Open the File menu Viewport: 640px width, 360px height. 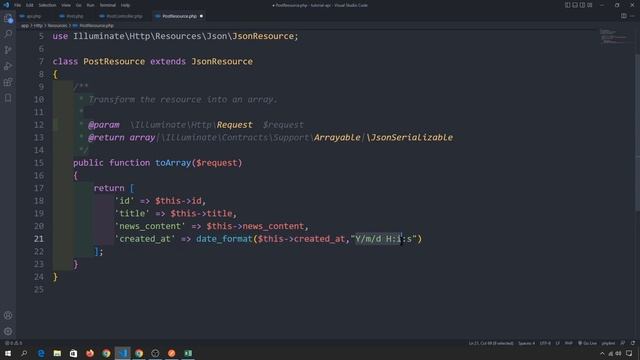(18, 5)
